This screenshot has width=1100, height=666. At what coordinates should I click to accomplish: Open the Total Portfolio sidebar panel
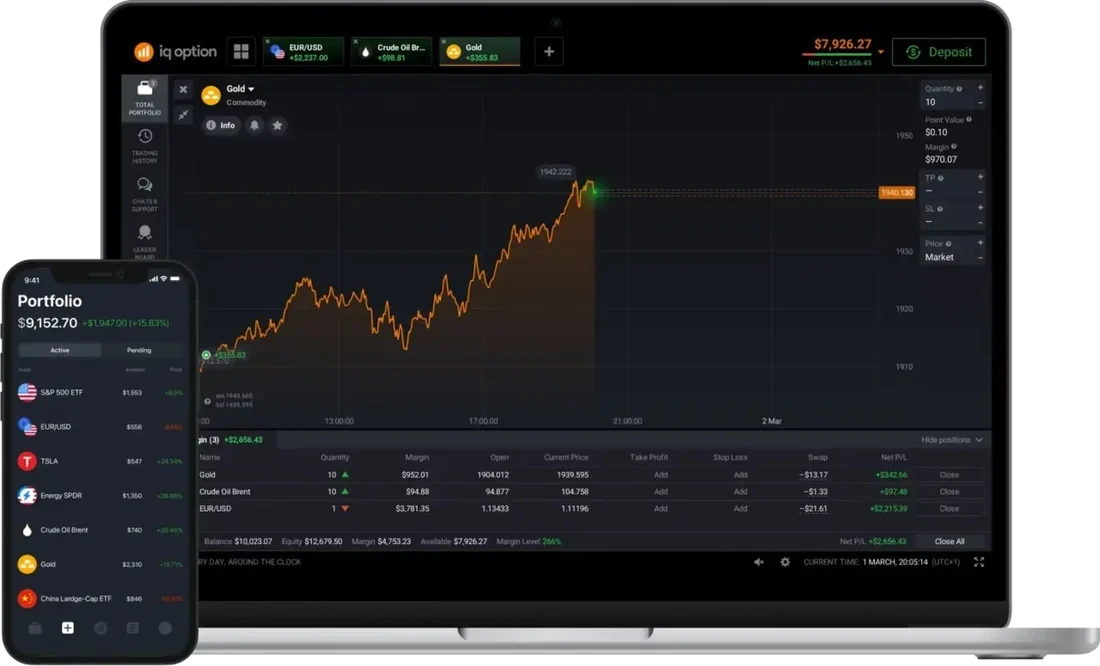(x=145, y=98)
